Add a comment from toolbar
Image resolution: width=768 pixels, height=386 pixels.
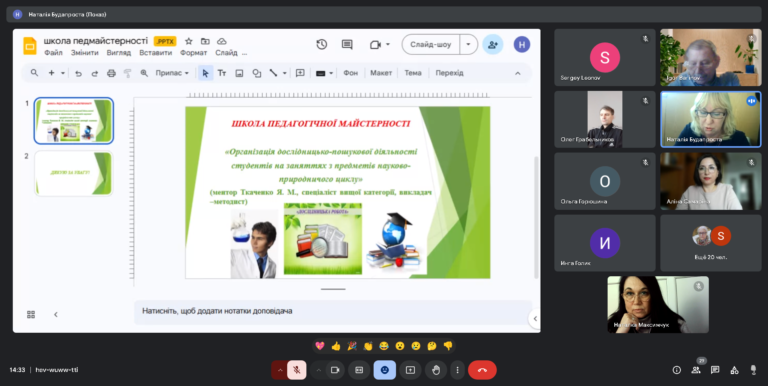pyautogui.click(x=300, y=73)
